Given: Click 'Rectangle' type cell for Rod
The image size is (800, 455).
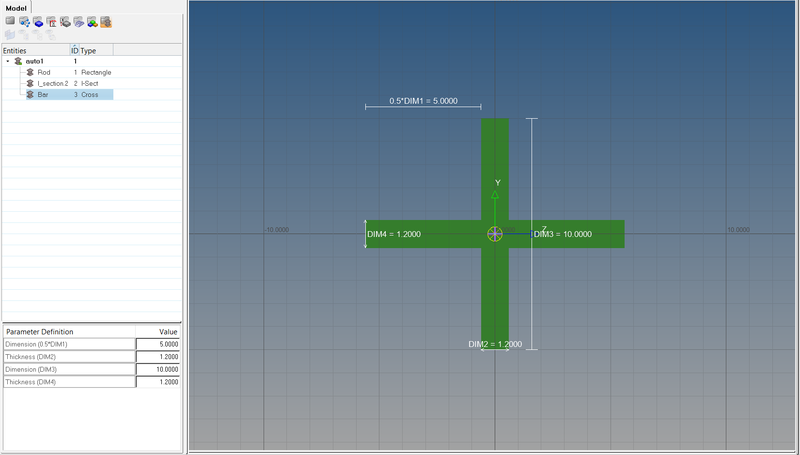Looking at the screenshot, I should click(96, 72).
